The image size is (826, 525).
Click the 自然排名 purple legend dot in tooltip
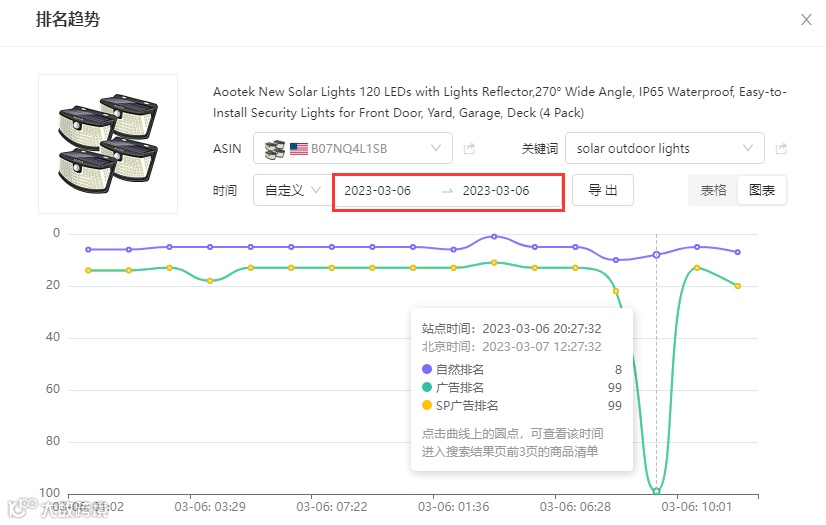coord(427,369)
